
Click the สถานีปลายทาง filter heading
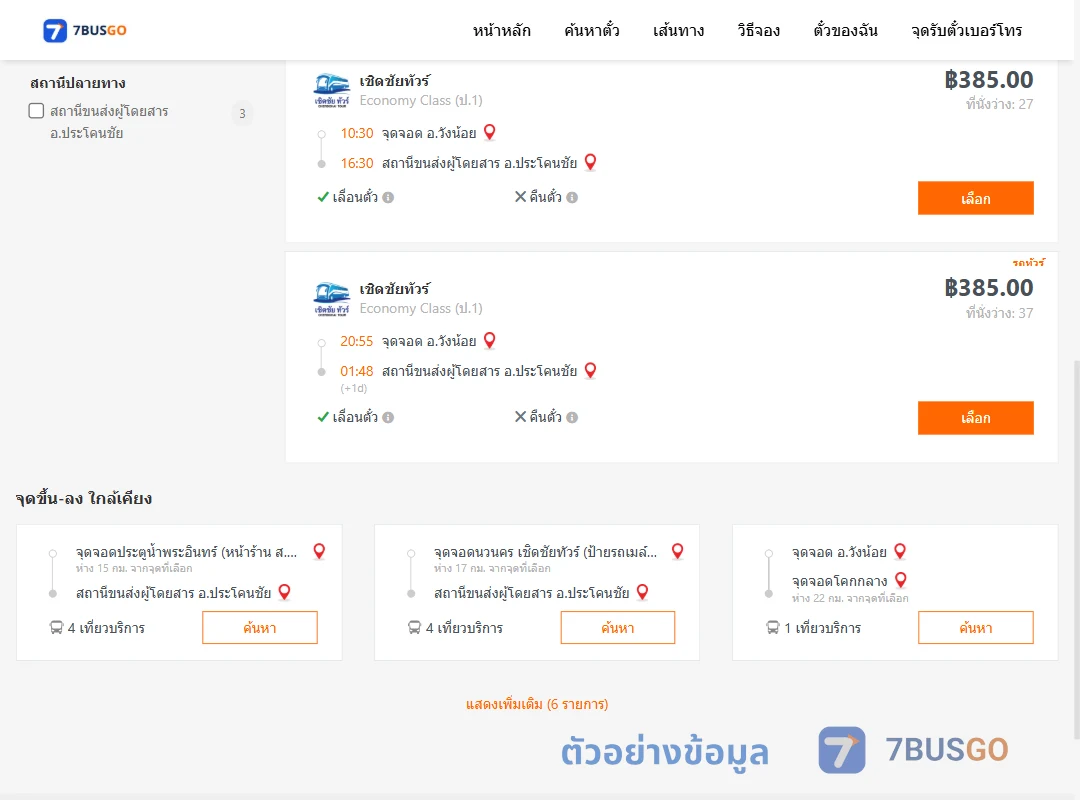coord(78,83)
